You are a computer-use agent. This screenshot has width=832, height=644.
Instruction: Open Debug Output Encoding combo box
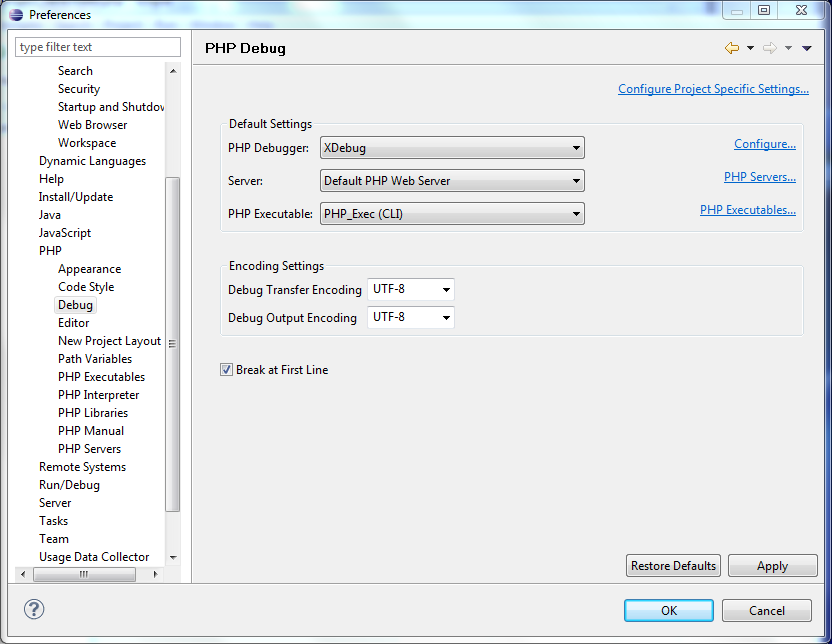click(x=411, y=317)
